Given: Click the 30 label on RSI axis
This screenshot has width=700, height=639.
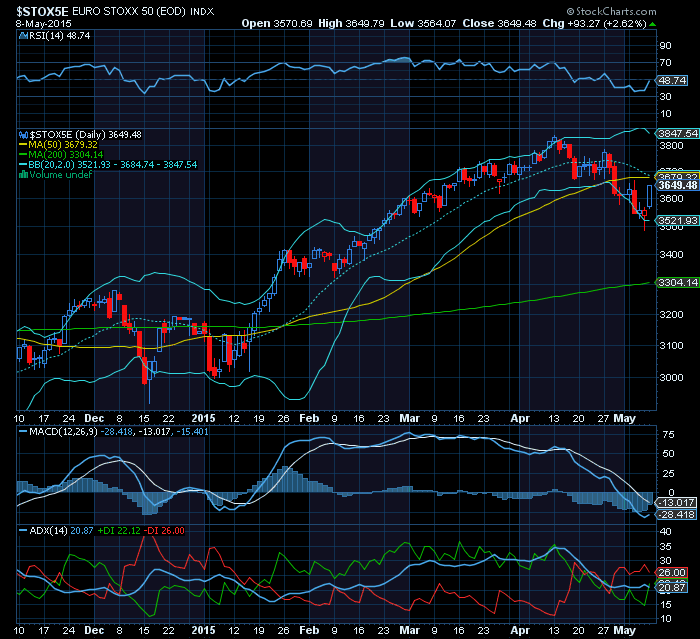Looking at the screenshot, I should coord(665,96).
